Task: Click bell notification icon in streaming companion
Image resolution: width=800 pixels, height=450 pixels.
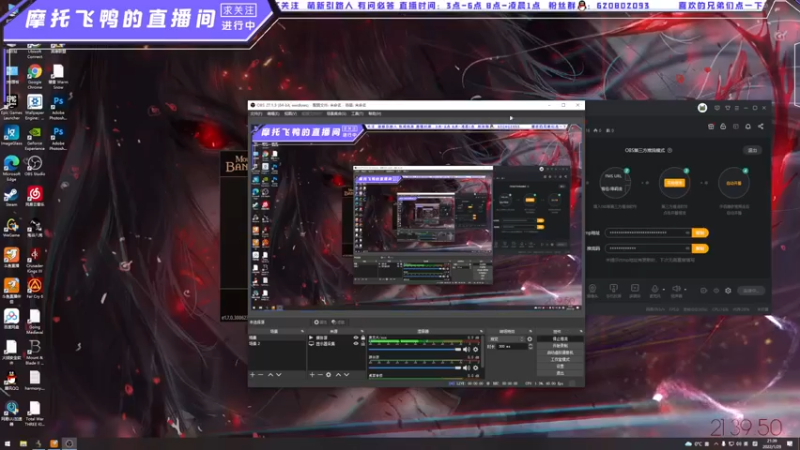Action: point(748,126)
